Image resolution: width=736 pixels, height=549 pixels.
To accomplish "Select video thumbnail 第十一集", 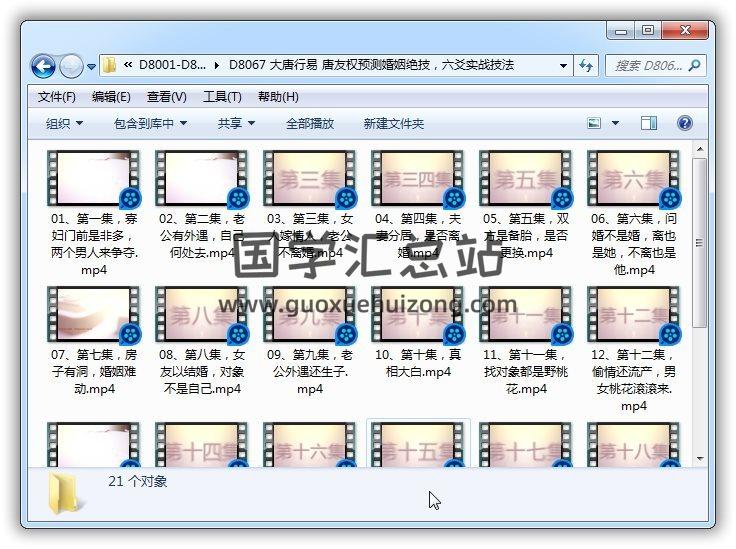I will (x=526, y=314).
